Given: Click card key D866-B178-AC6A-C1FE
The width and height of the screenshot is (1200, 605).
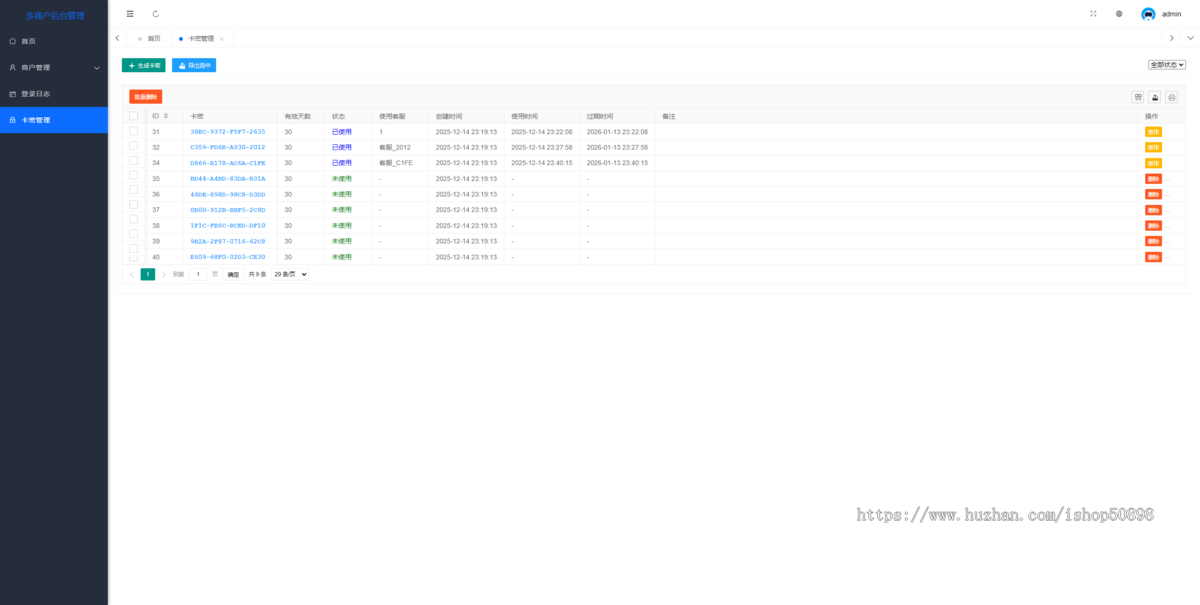Looking at the screenshot, I should coord(228,163).
